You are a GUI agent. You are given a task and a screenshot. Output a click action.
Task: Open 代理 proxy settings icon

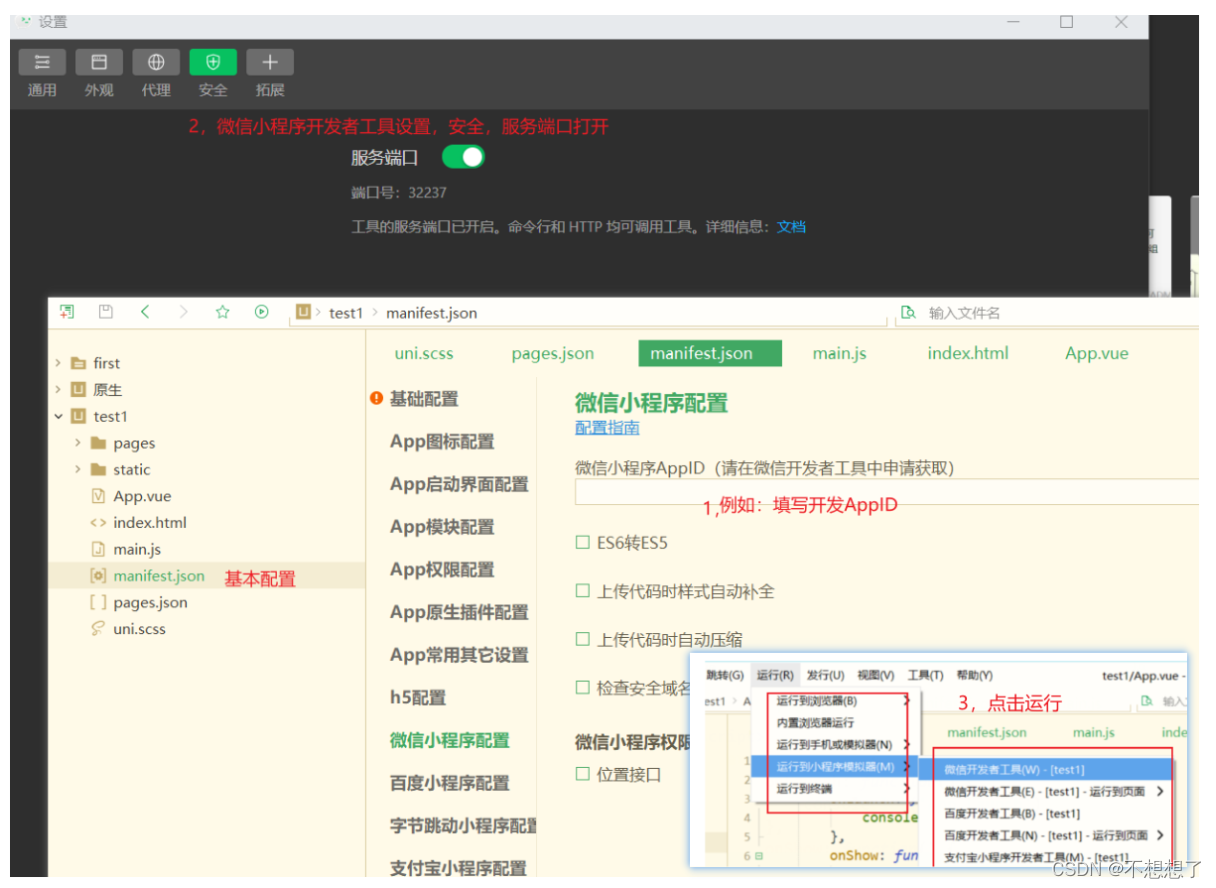pyautogui.click(x=156, y=62)
